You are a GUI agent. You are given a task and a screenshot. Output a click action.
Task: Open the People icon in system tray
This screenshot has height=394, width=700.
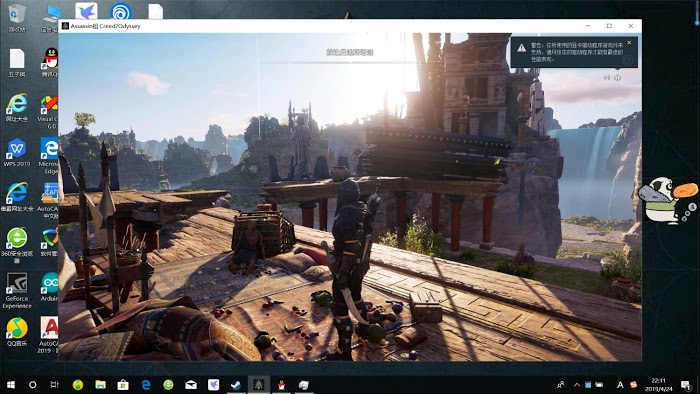click(x=561, y=385)
